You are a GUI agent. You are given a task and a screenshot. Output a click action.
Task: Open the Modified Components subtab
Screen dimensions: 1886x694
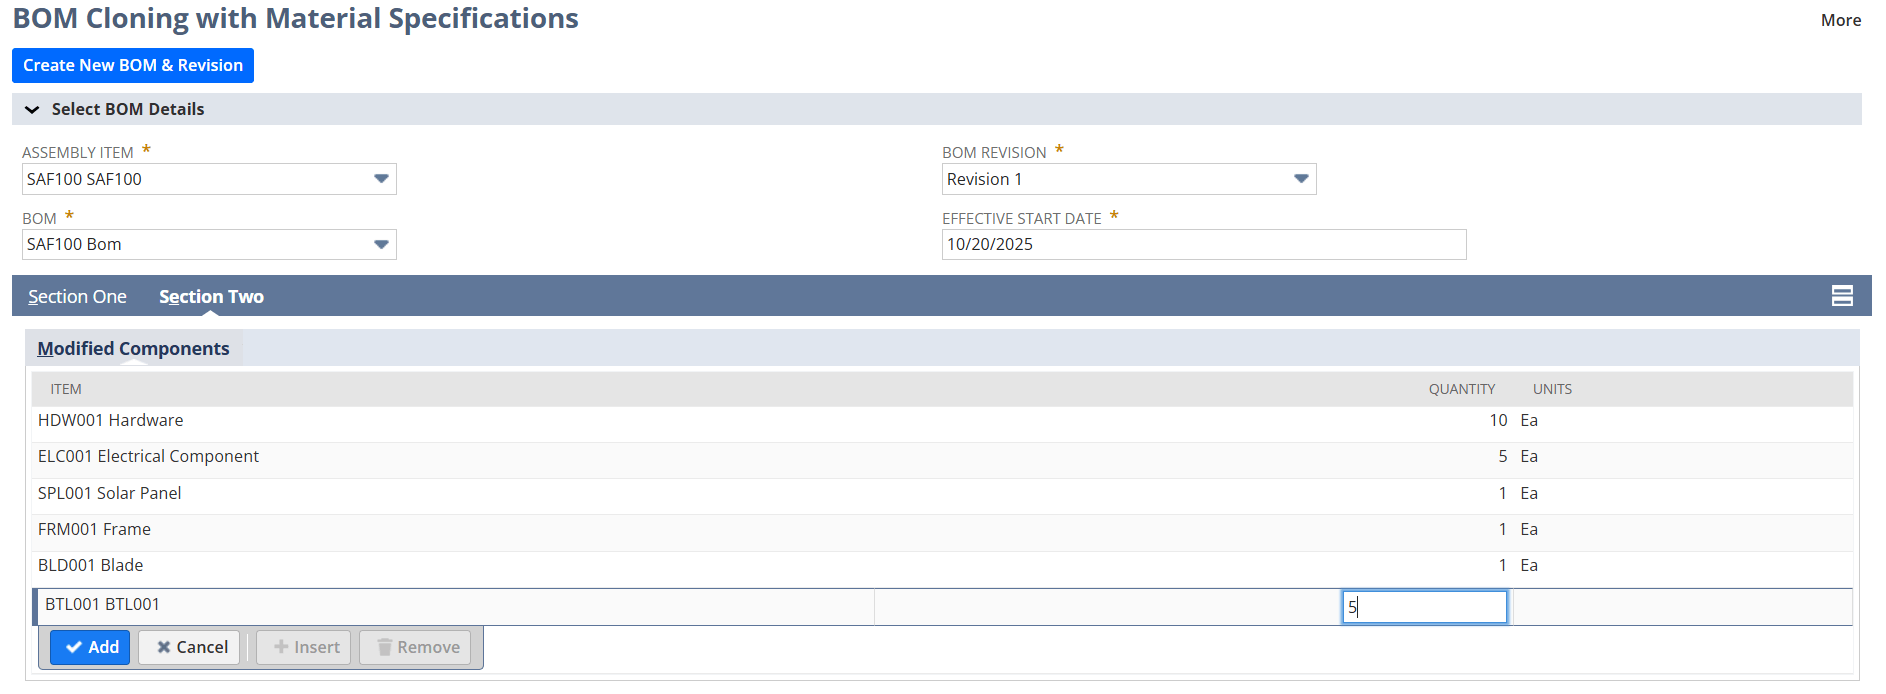click(x=134, y=348)
